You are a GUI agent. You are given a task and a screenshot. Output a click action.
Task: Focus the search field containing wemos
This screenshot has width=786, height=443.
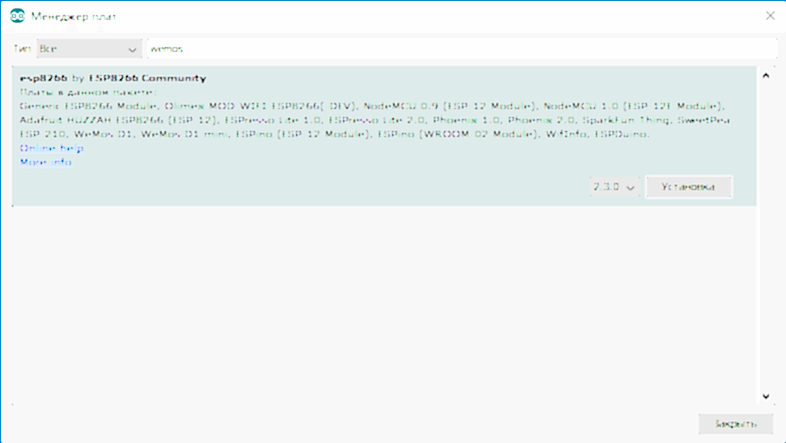tap(460, 49)
